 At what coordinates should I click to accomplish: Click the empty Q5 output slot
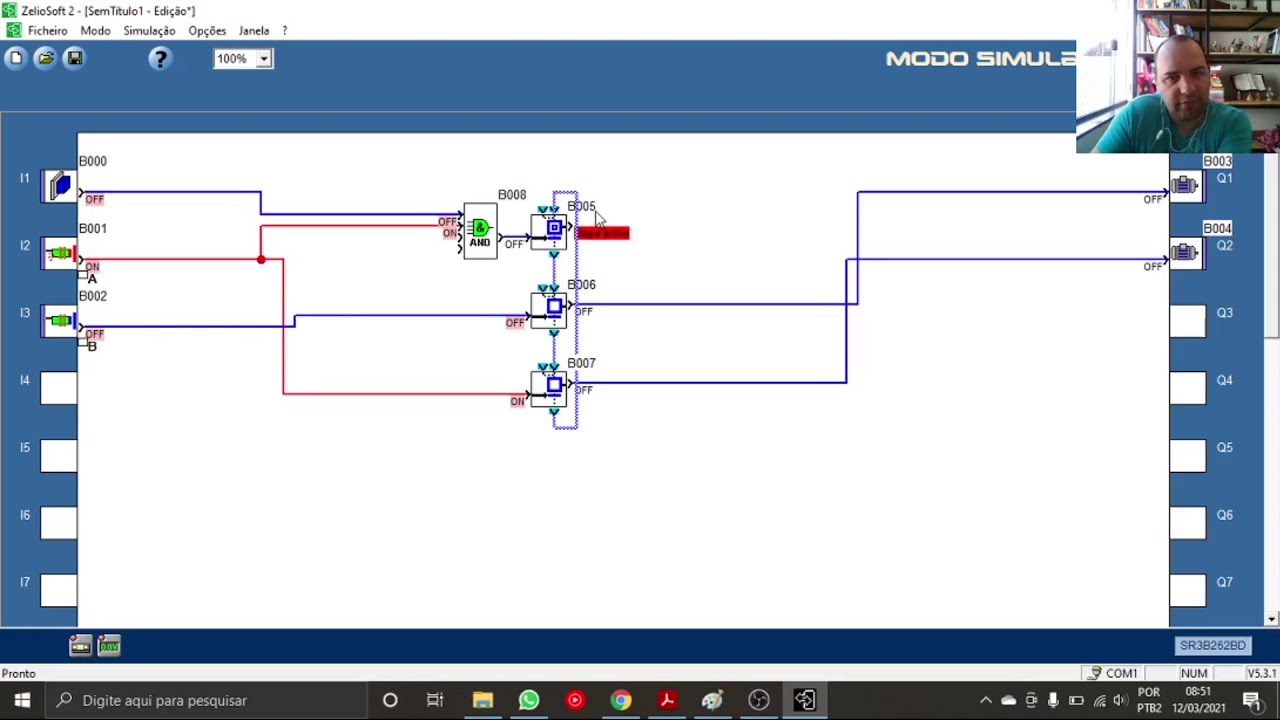click(x=1187, y=455)
